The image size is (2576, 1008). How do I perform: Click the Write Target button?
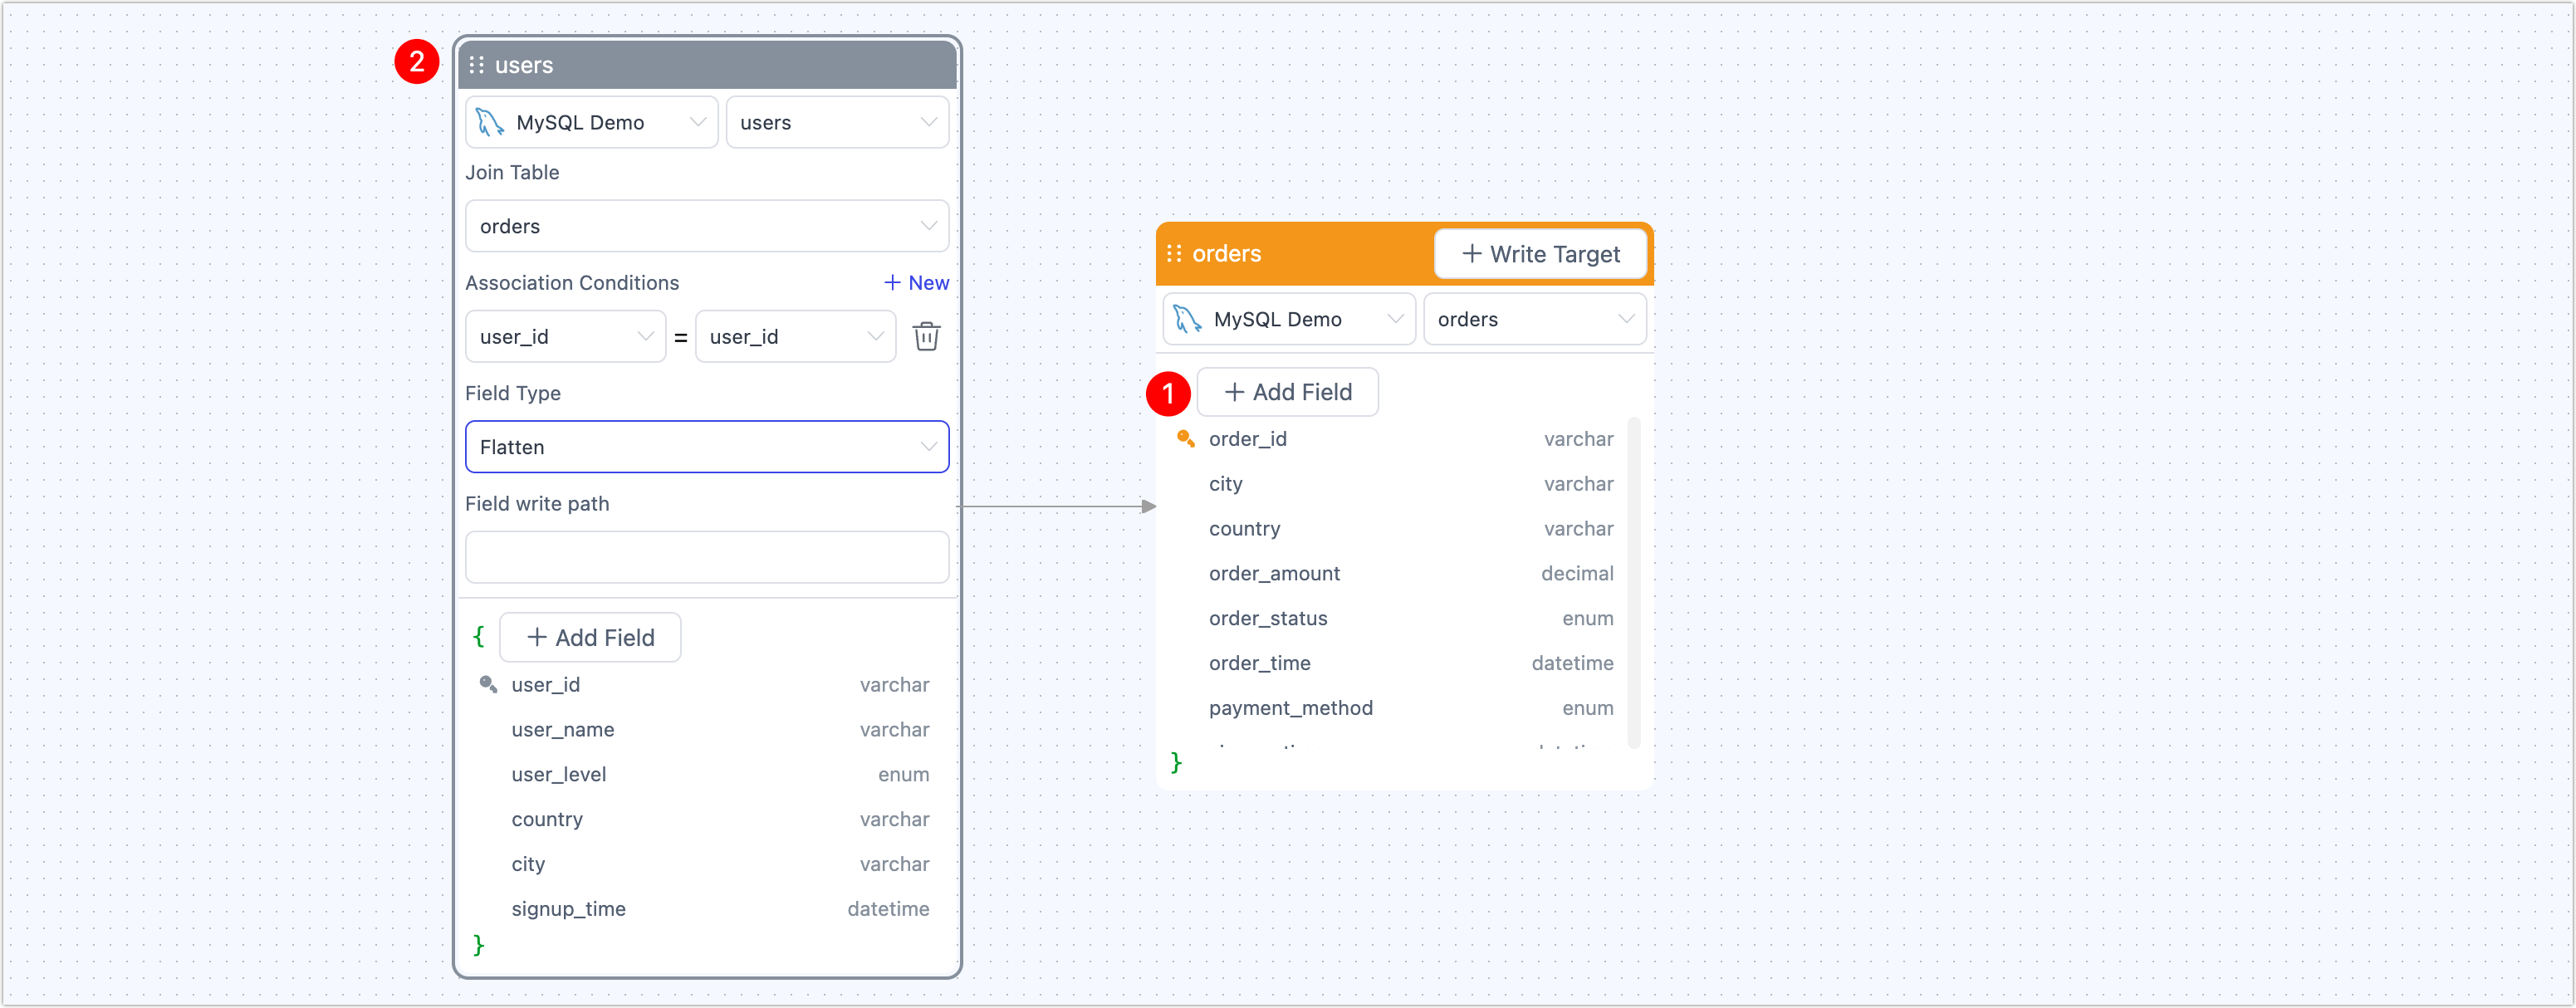point(1540,254)
